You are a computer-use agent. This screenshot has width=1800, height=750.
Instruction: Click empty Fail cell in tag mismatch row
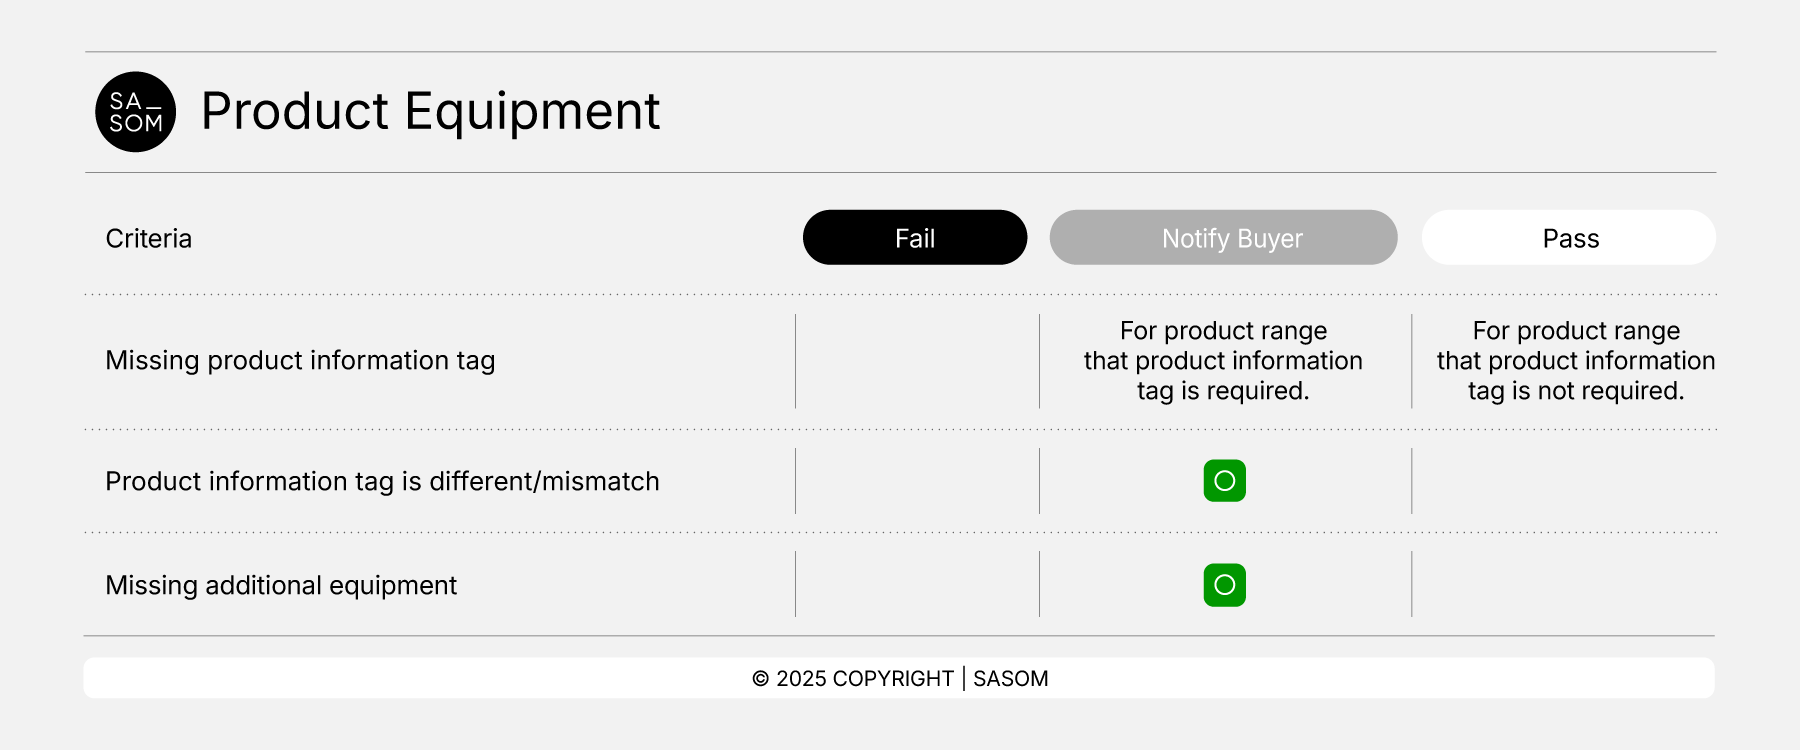click(917, 481)
